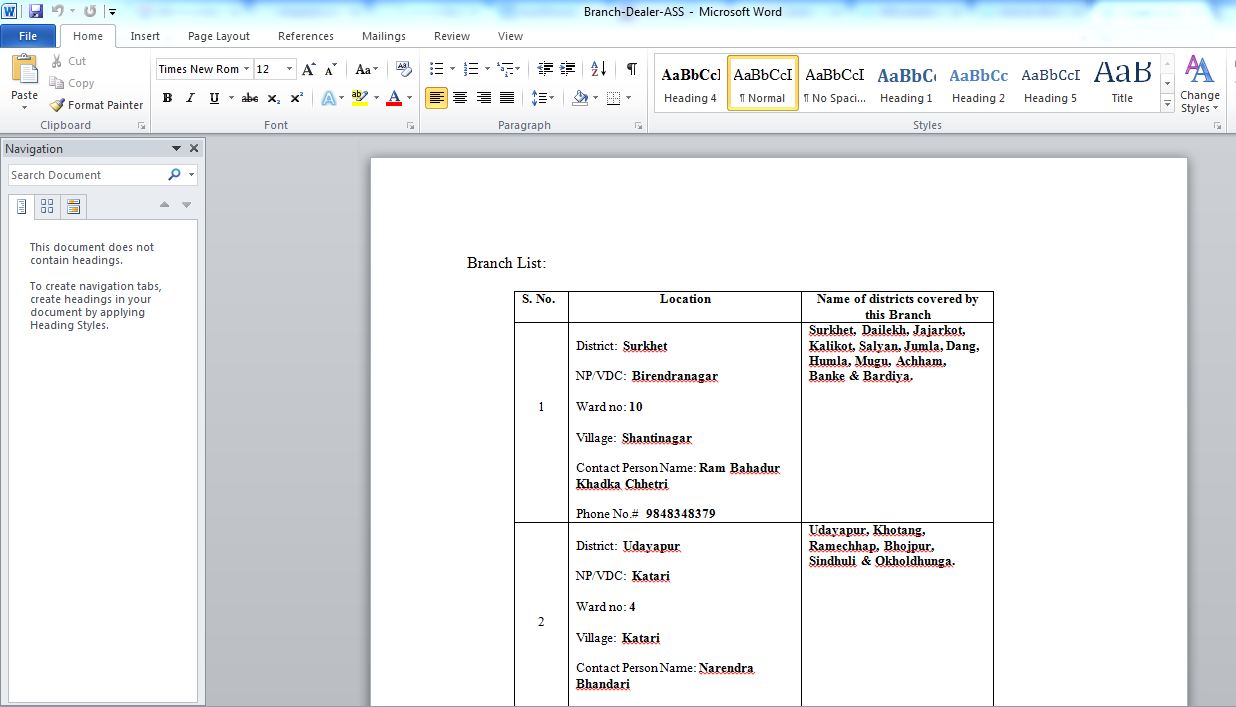Open the font name dropdown
Image resolution: width=1236 pixels, height=707 pixels.
pos(247,69)
